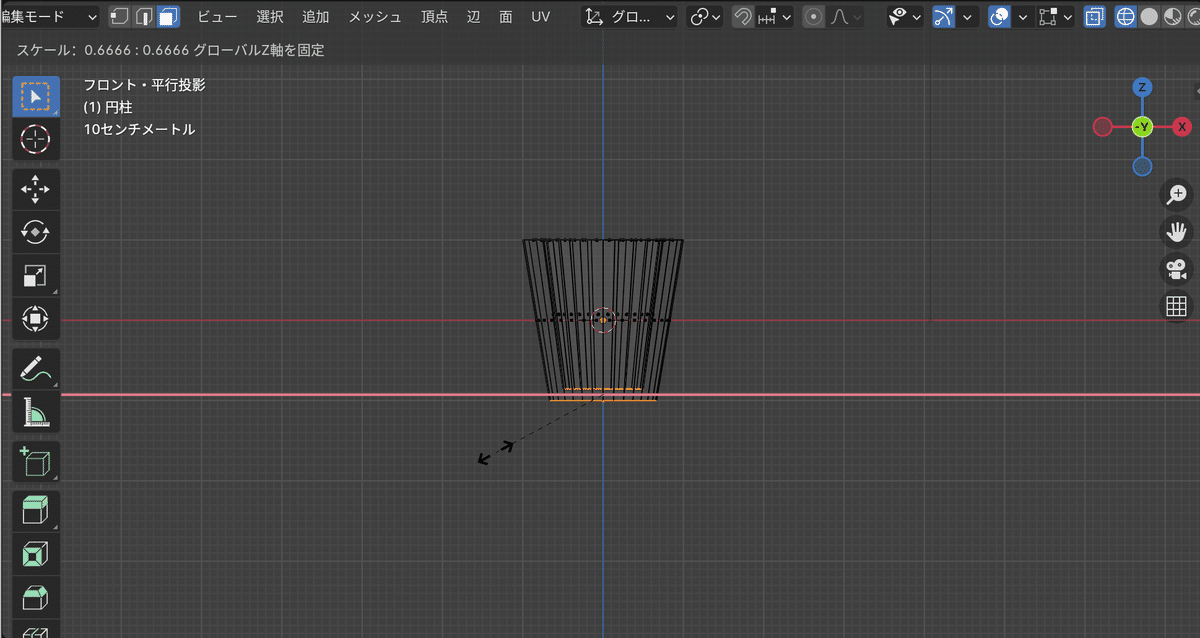
Task: Open the 面 menu
Action: (506, 17)
